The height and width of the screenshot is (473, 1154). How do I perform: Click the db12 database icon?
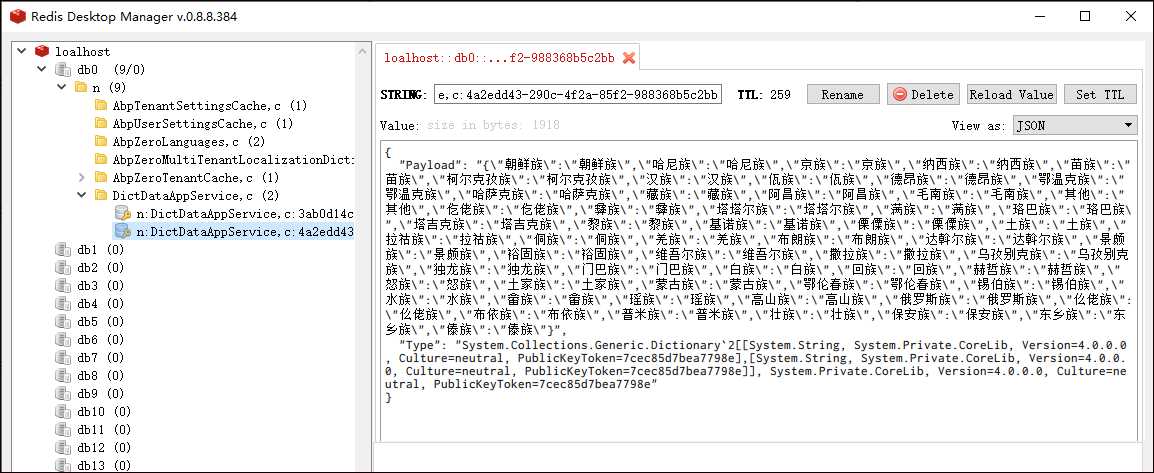63,448
